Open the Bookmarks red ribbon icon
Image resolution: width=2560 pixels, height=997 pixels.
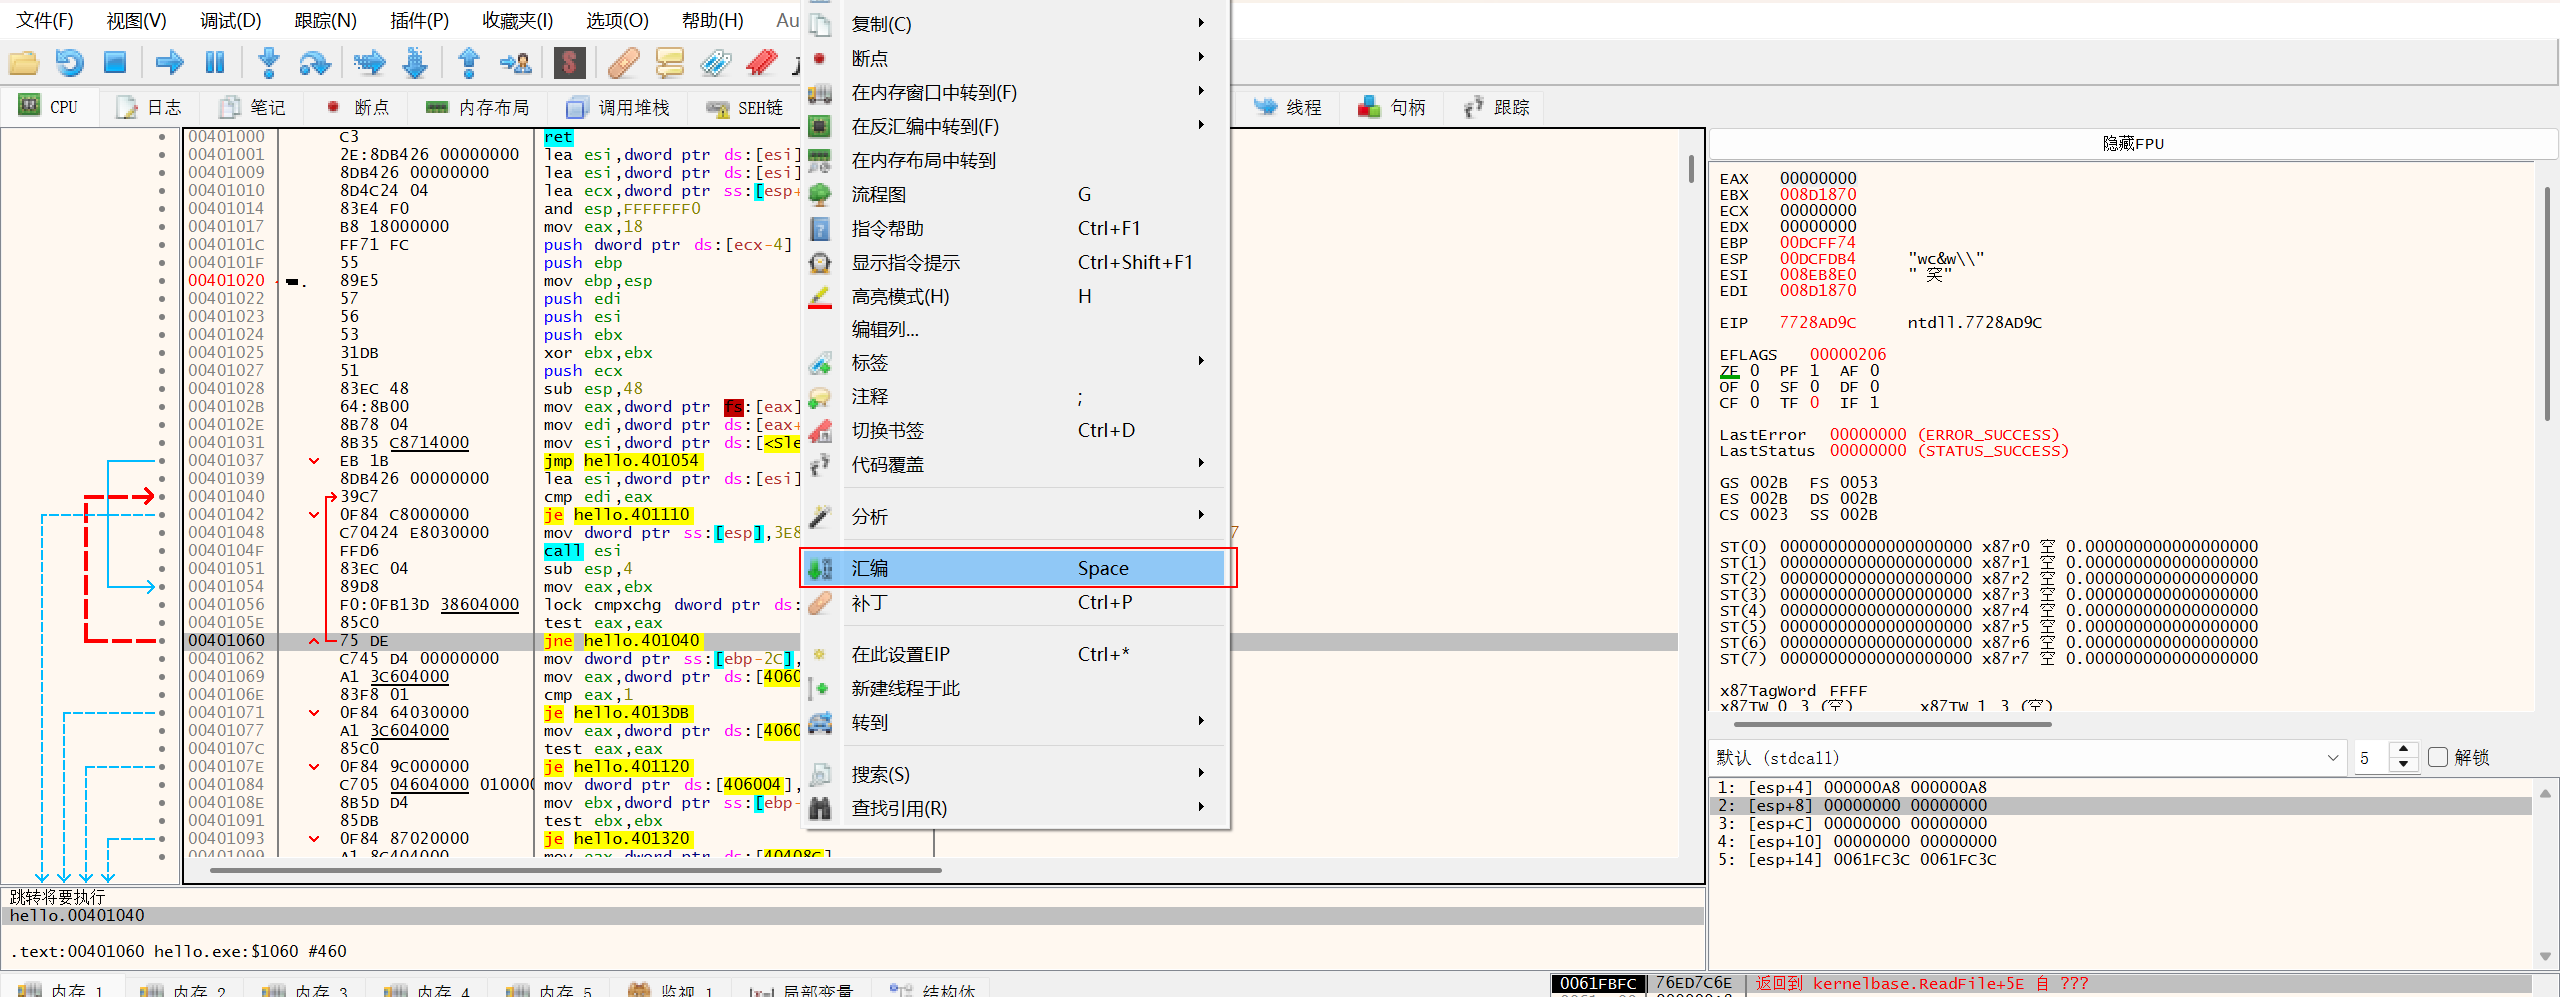[x=762, y=63]
